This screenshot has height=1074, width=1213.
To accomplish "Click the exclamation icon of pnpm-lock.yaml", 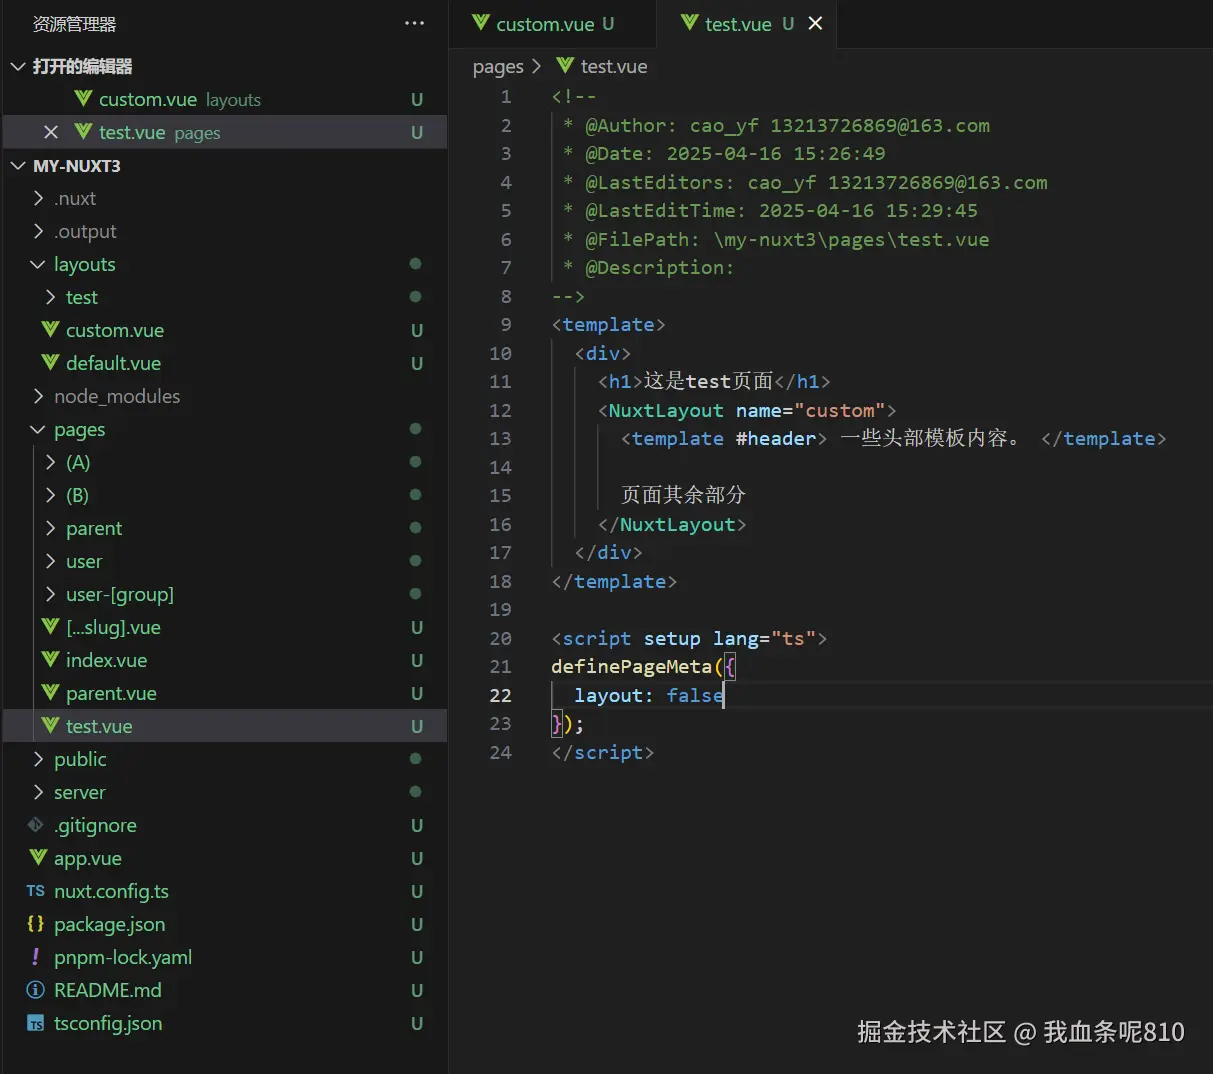I will tap(36, 957).
